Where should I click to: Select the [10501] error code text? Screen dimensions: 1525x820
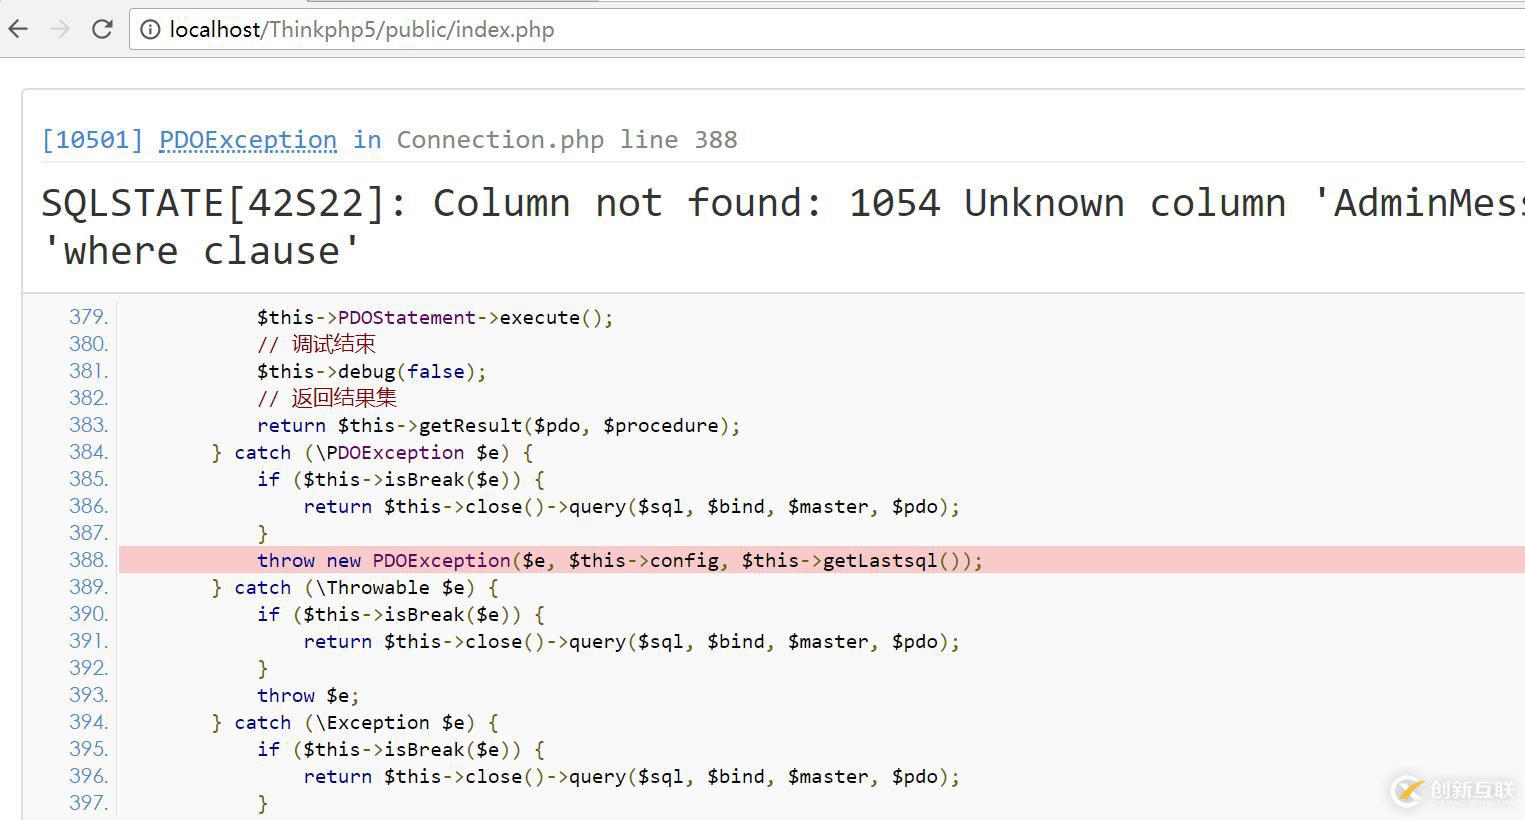(x=92, y=140)
